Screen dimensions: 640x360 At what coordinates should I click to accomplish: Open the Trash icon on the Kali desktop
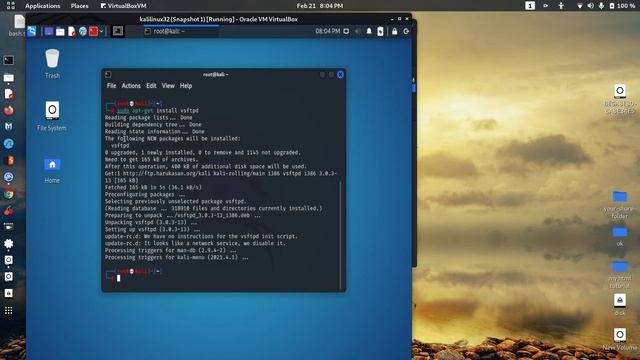tap(52, 64)
